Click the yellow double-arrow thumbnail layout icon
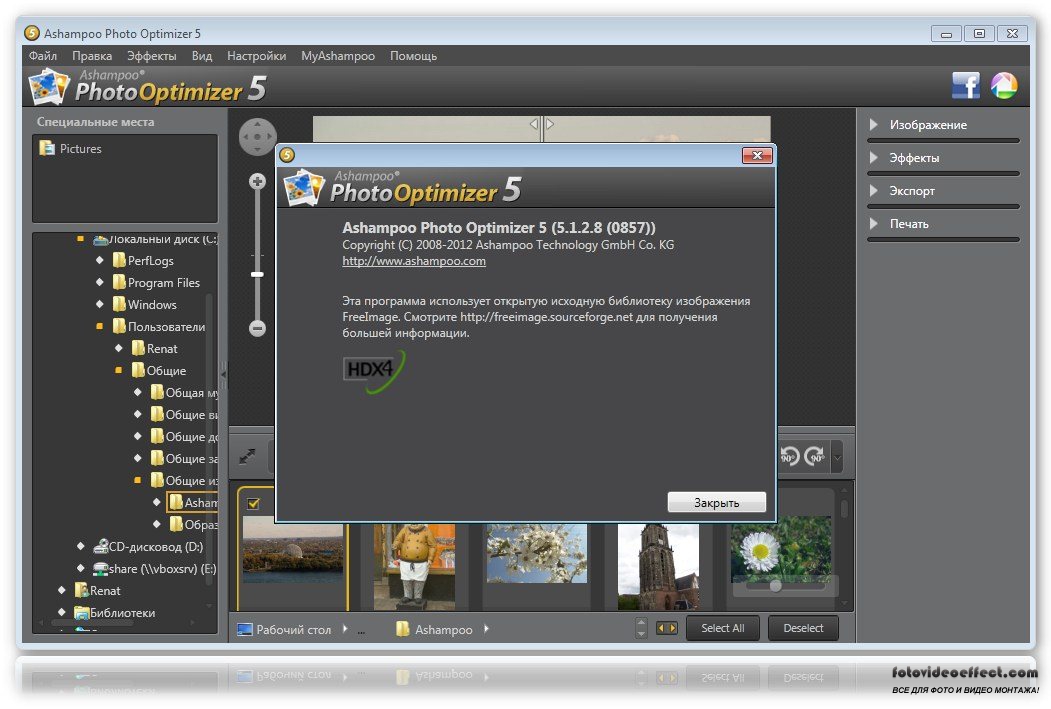Viewport: 1051px width, 709px height. [x=666, y=628]
